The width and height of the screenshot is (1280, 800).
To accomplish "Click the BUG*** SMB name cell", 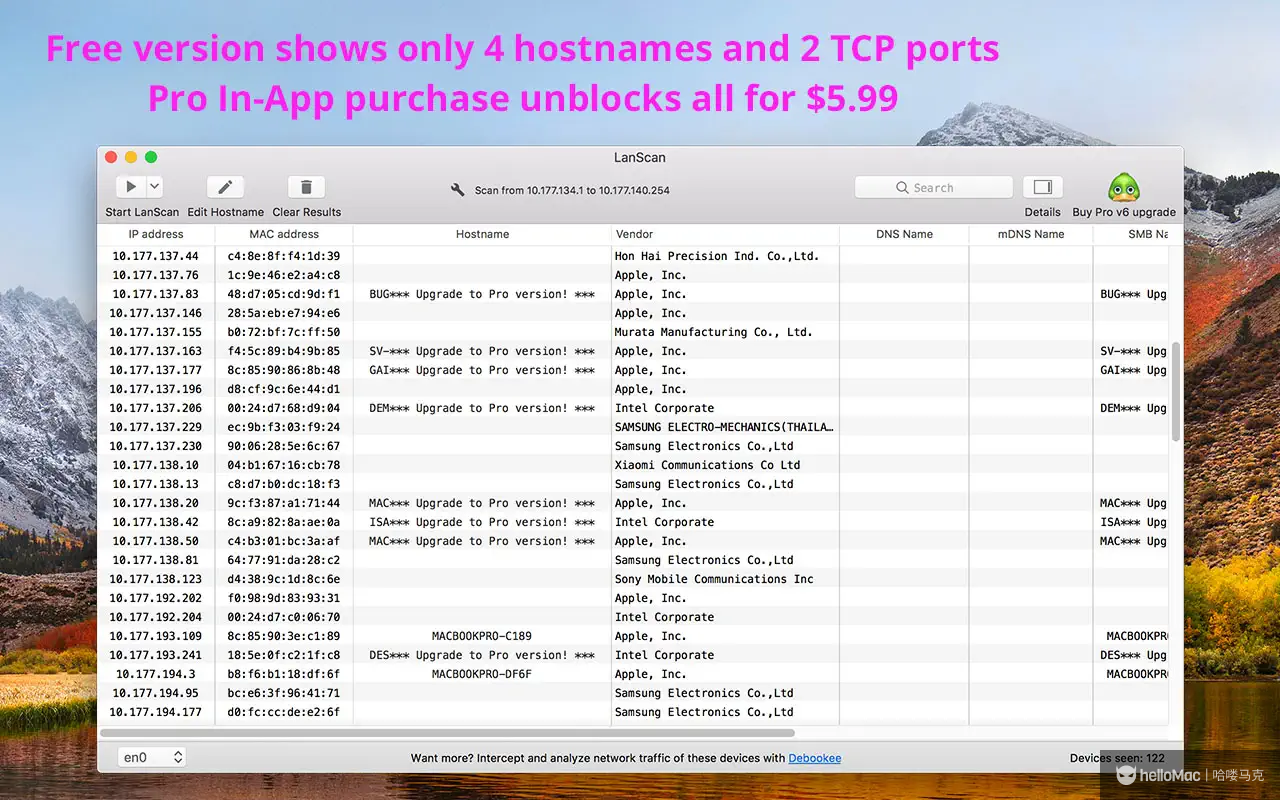I will point(1131,294).
